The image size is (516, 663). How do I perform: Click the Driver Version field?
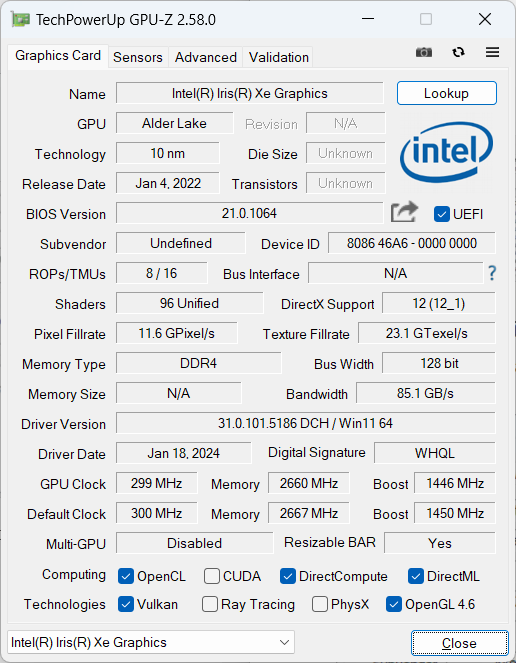(x=305, y=423)
